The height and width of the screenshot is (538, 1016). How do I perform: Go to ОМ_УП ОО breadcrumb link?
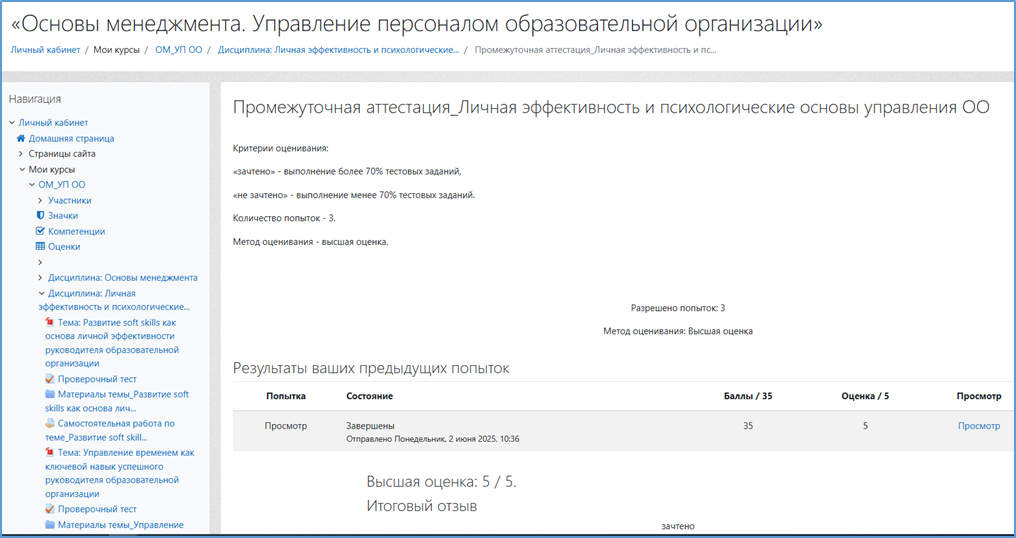tap(178, 49)
